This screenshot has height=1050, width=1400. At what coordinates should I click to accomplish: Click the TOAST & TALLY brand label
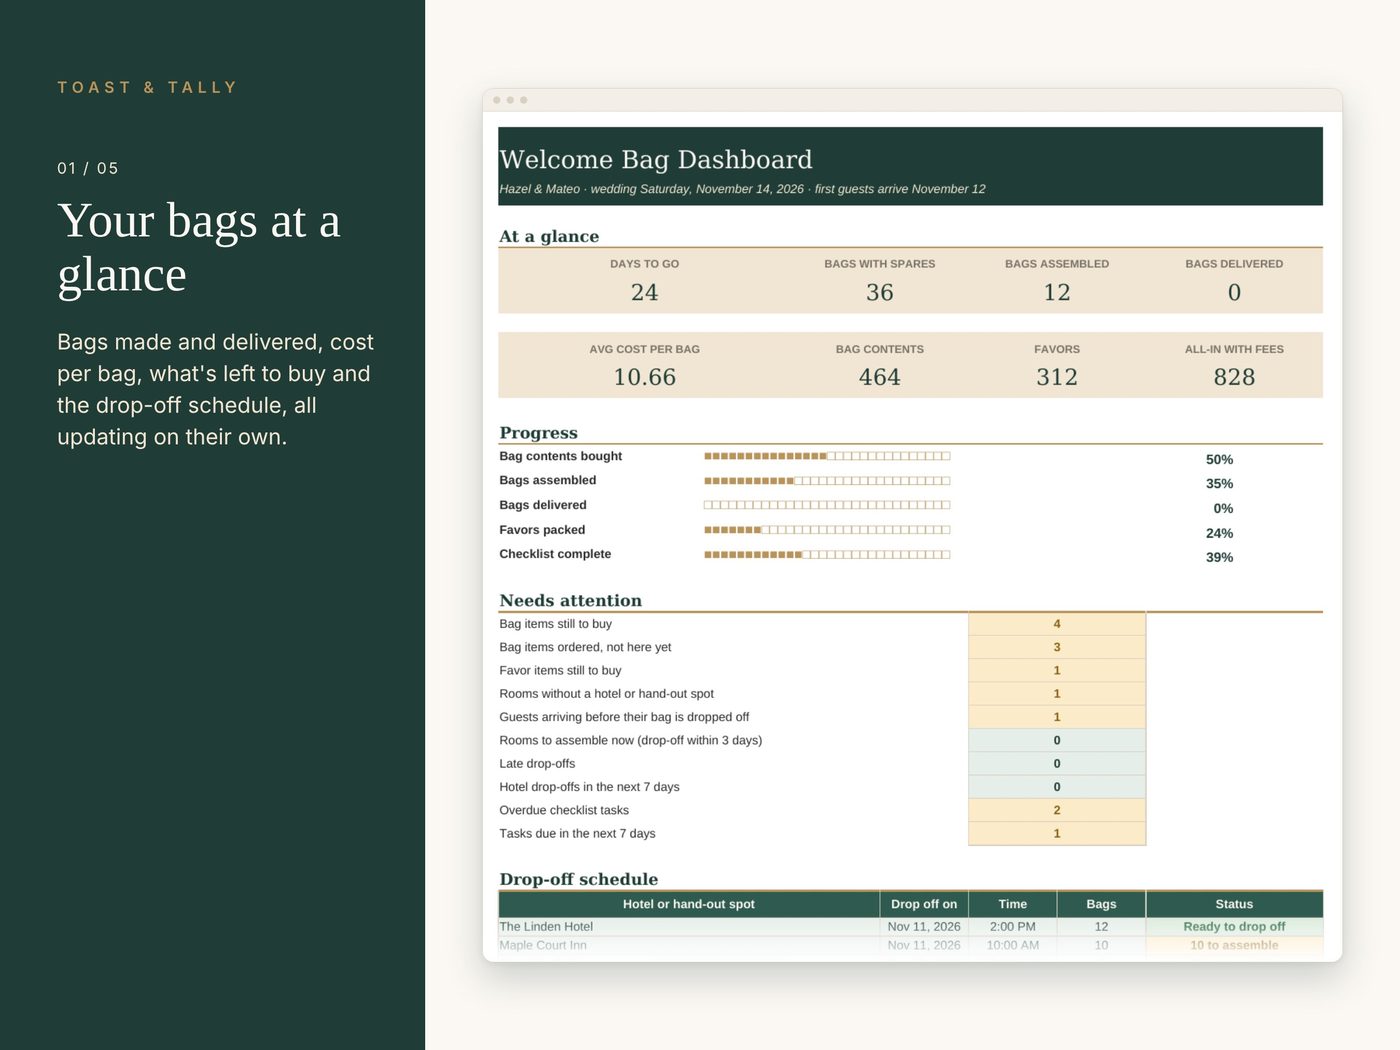click(x=147, y=88)
